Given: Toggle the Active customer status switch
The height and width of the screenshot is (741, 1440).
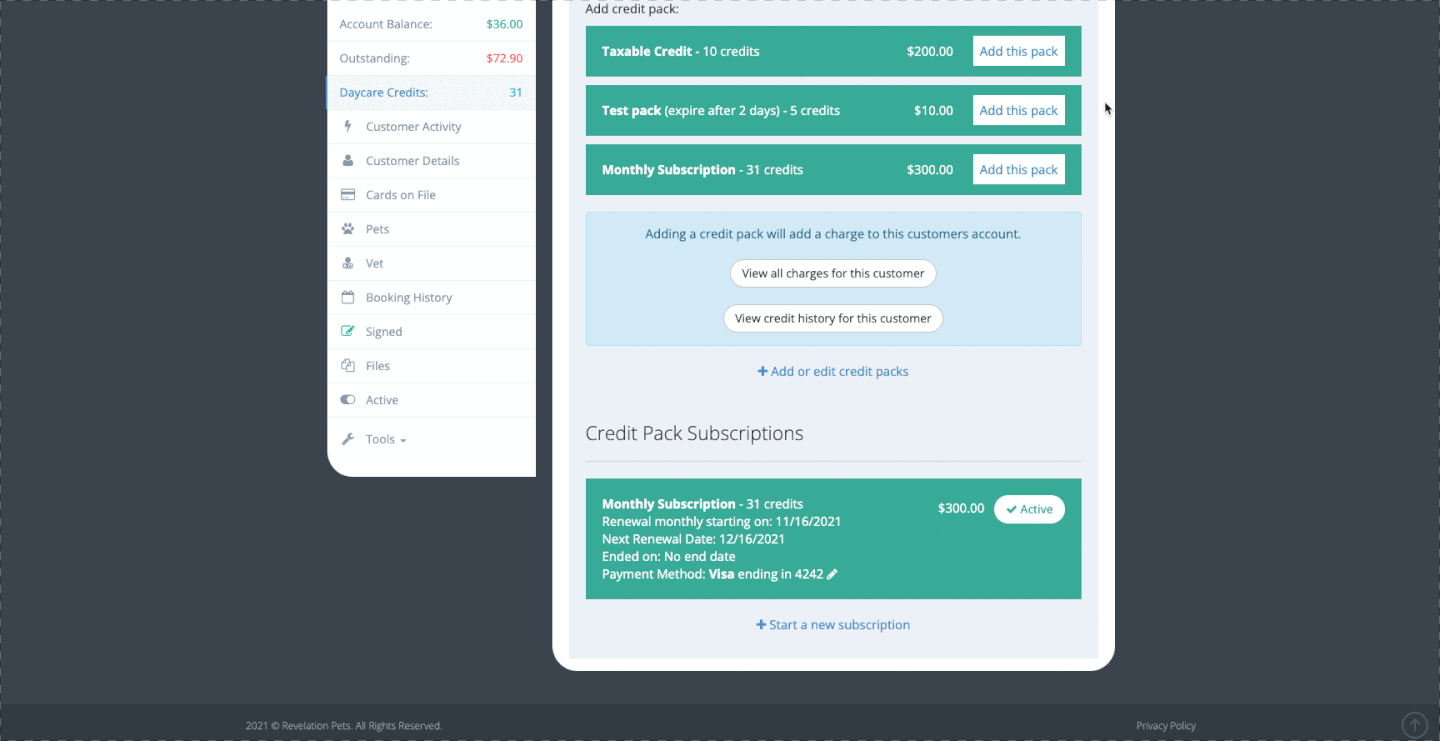Looking at the screenshot, I should point(348,399).
